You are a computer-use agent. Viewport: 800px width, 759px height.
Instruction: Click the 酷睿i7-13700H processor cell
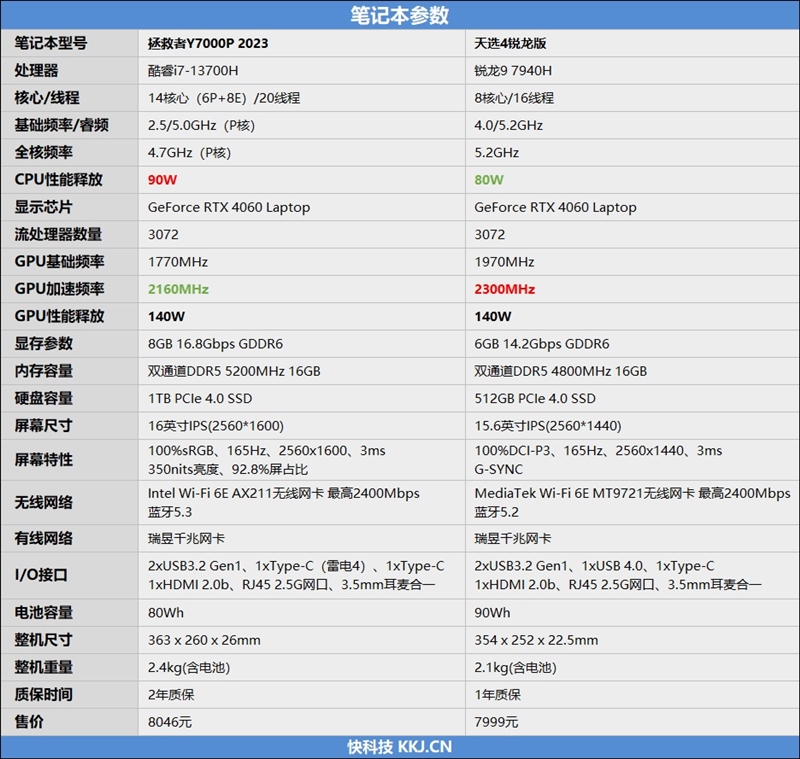click(x=189, y=71)
